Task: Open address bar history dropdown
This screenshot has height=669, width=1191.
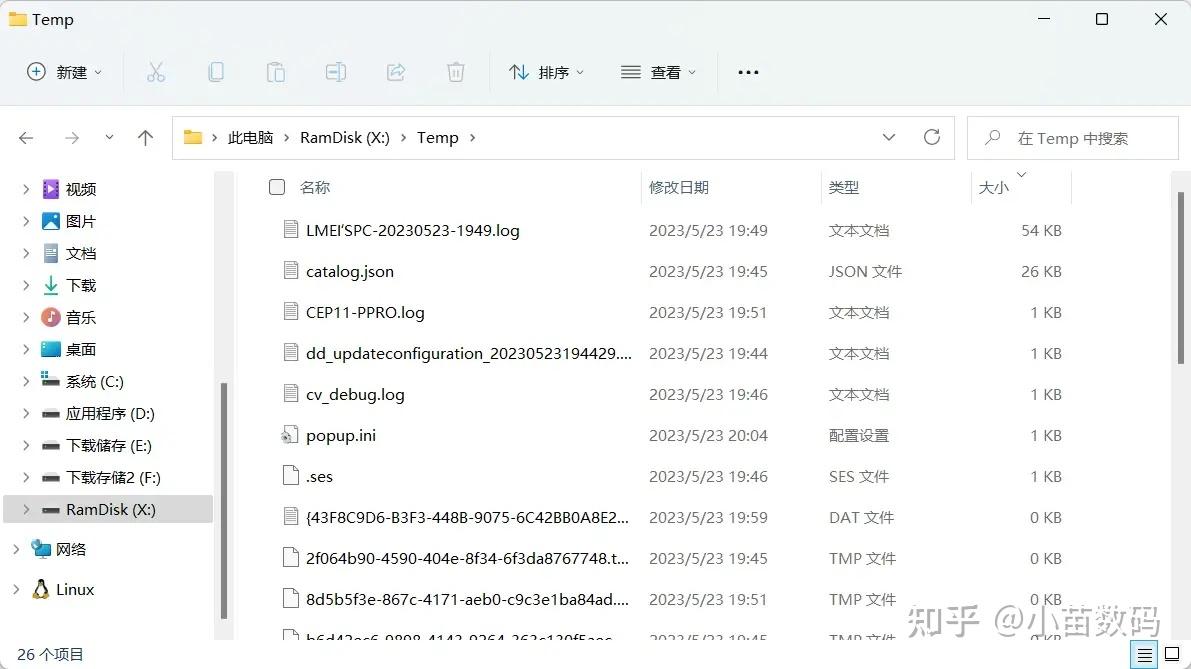Action: tap(889, 137)
